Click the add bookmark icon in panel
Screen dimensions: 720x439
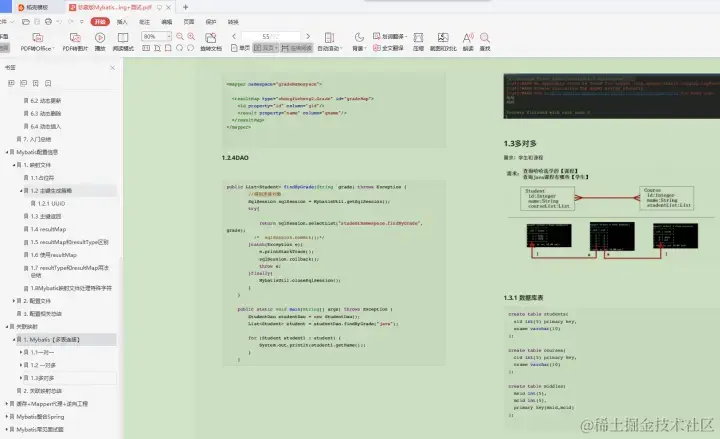tap(36, 83)
